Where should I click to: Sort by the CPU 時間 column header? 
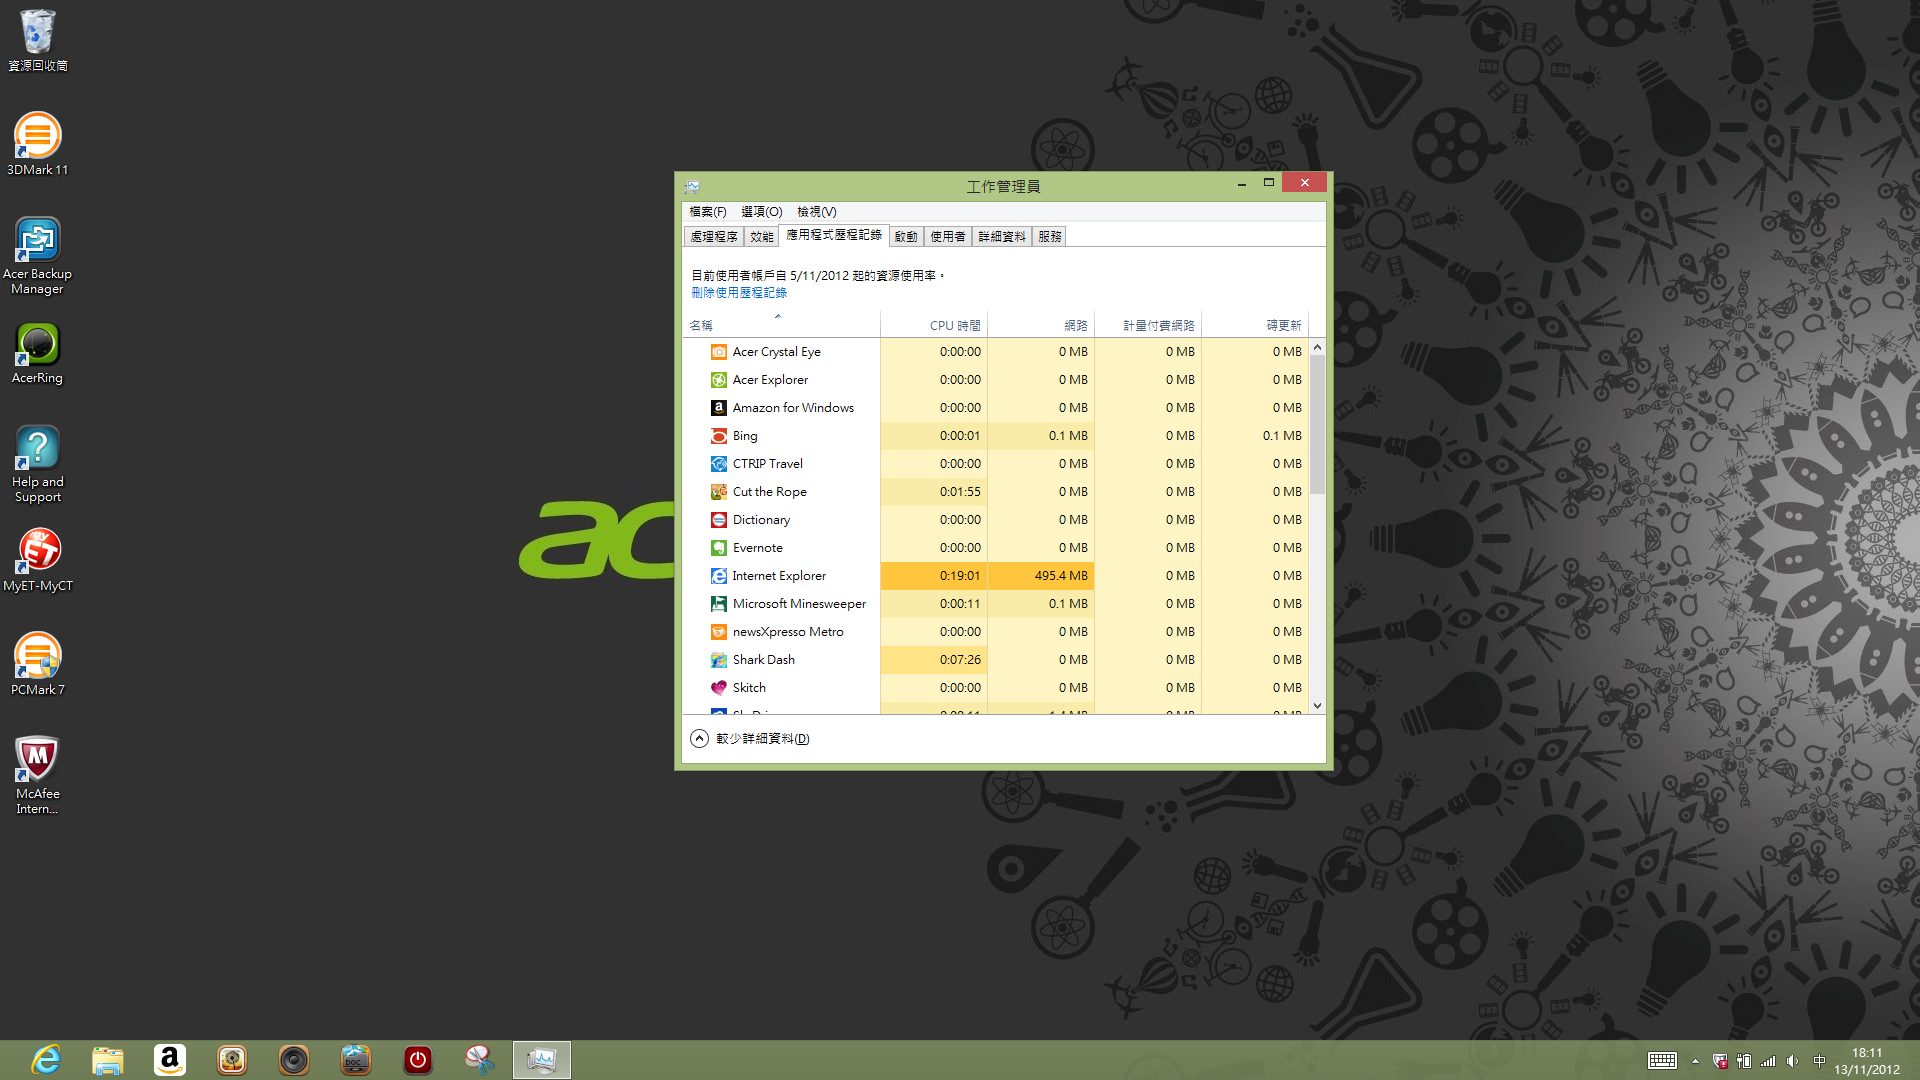934,325
